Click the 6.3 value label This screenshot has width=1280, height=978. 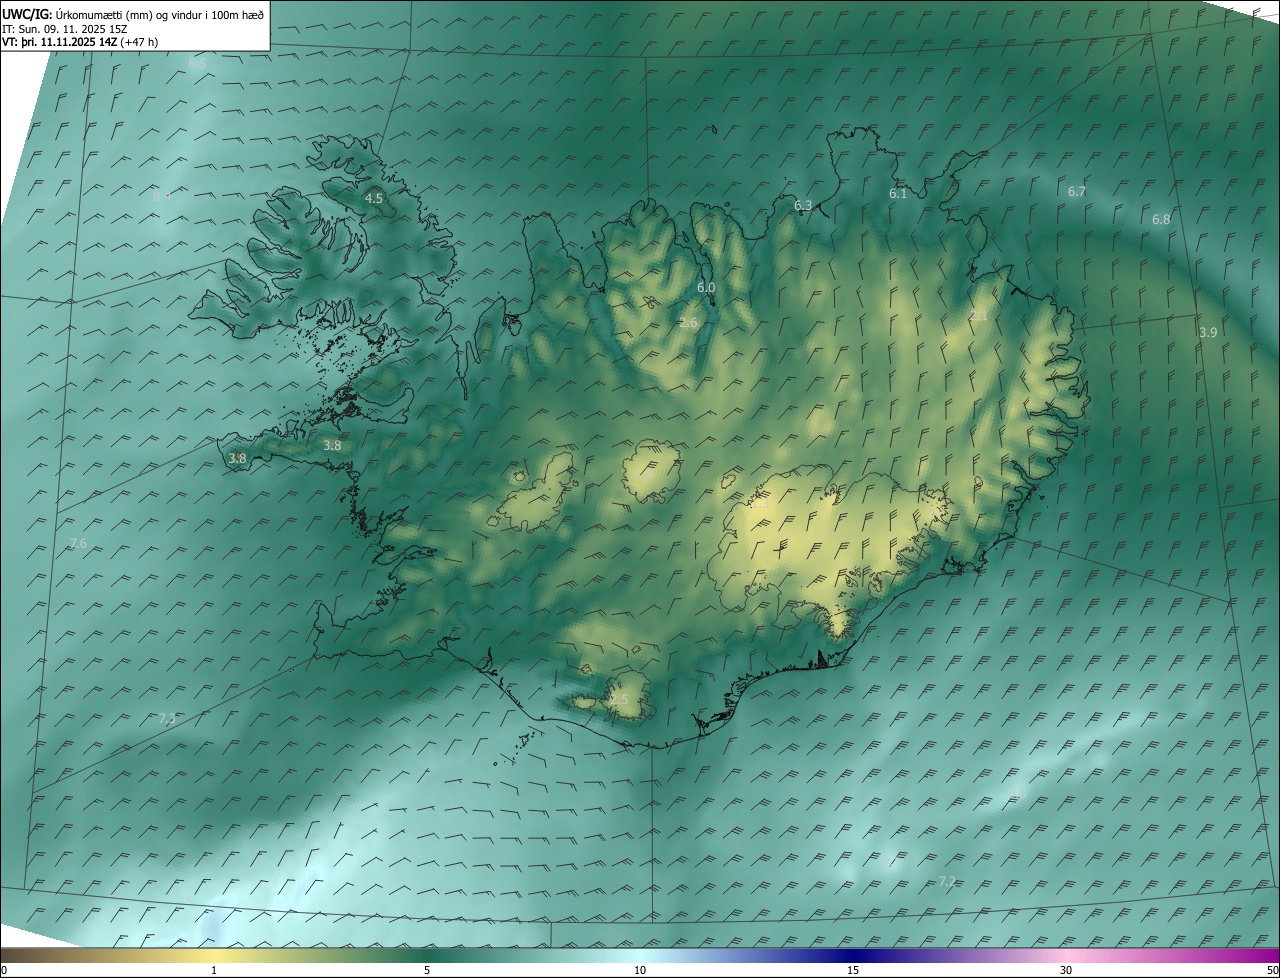[x=803, y=205]
